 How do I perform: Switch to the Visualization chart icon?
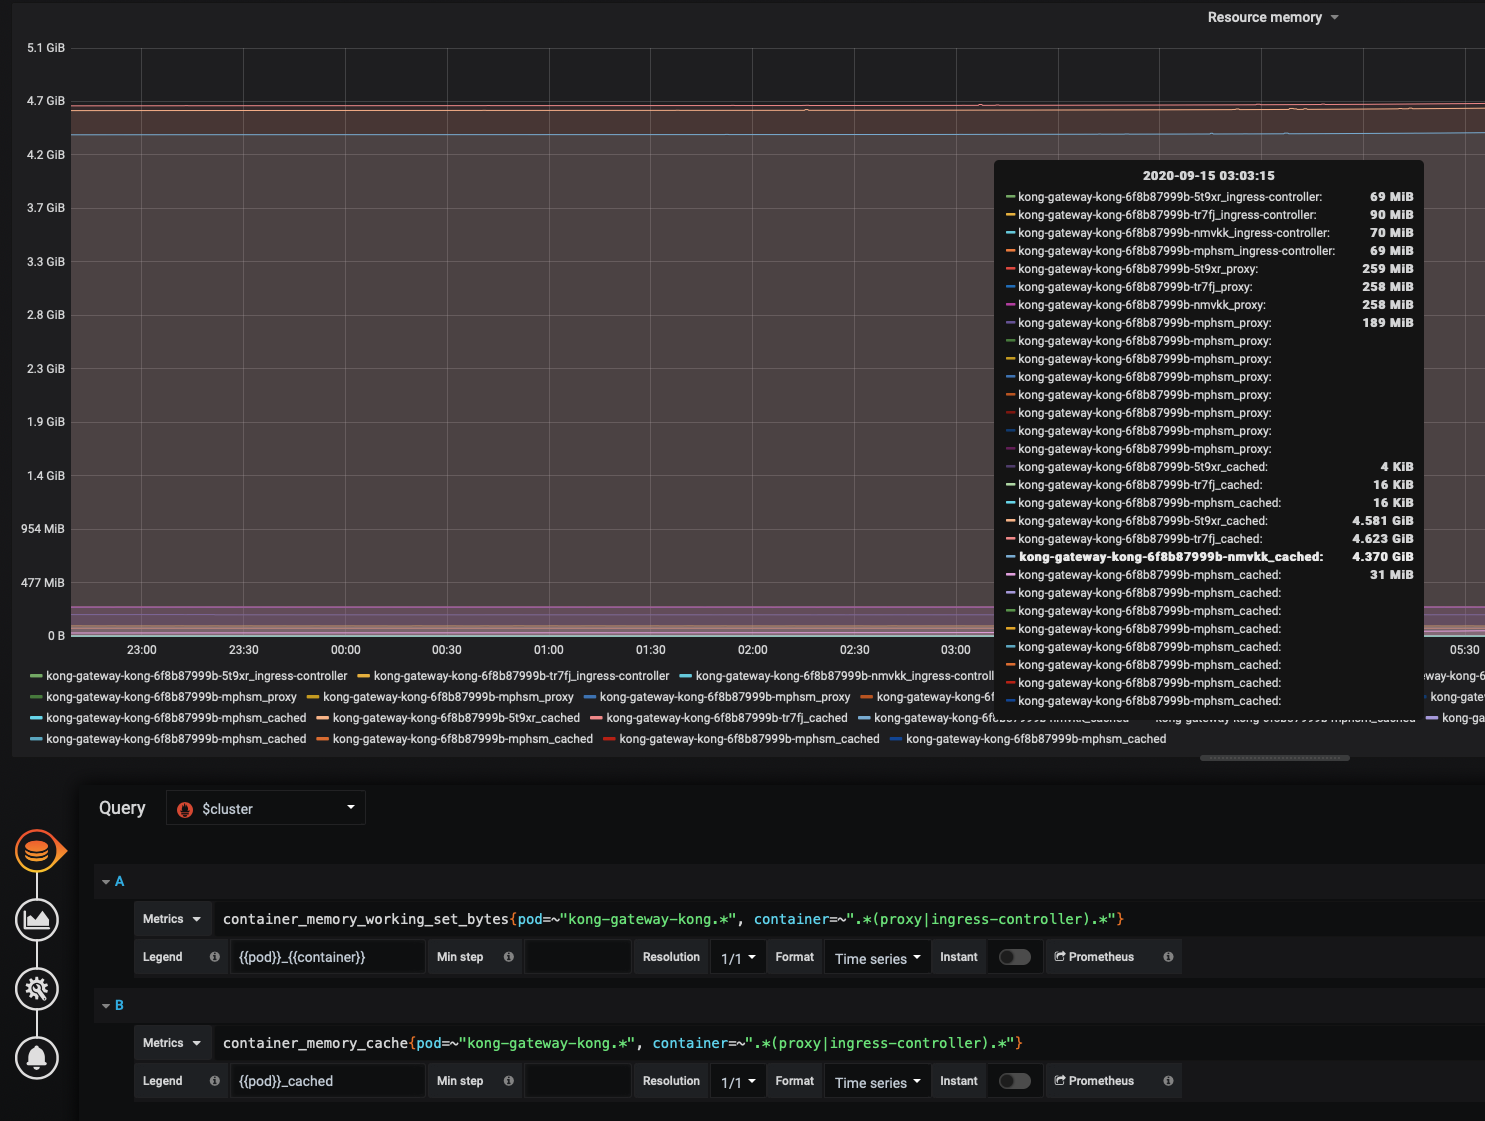[37, 920]
